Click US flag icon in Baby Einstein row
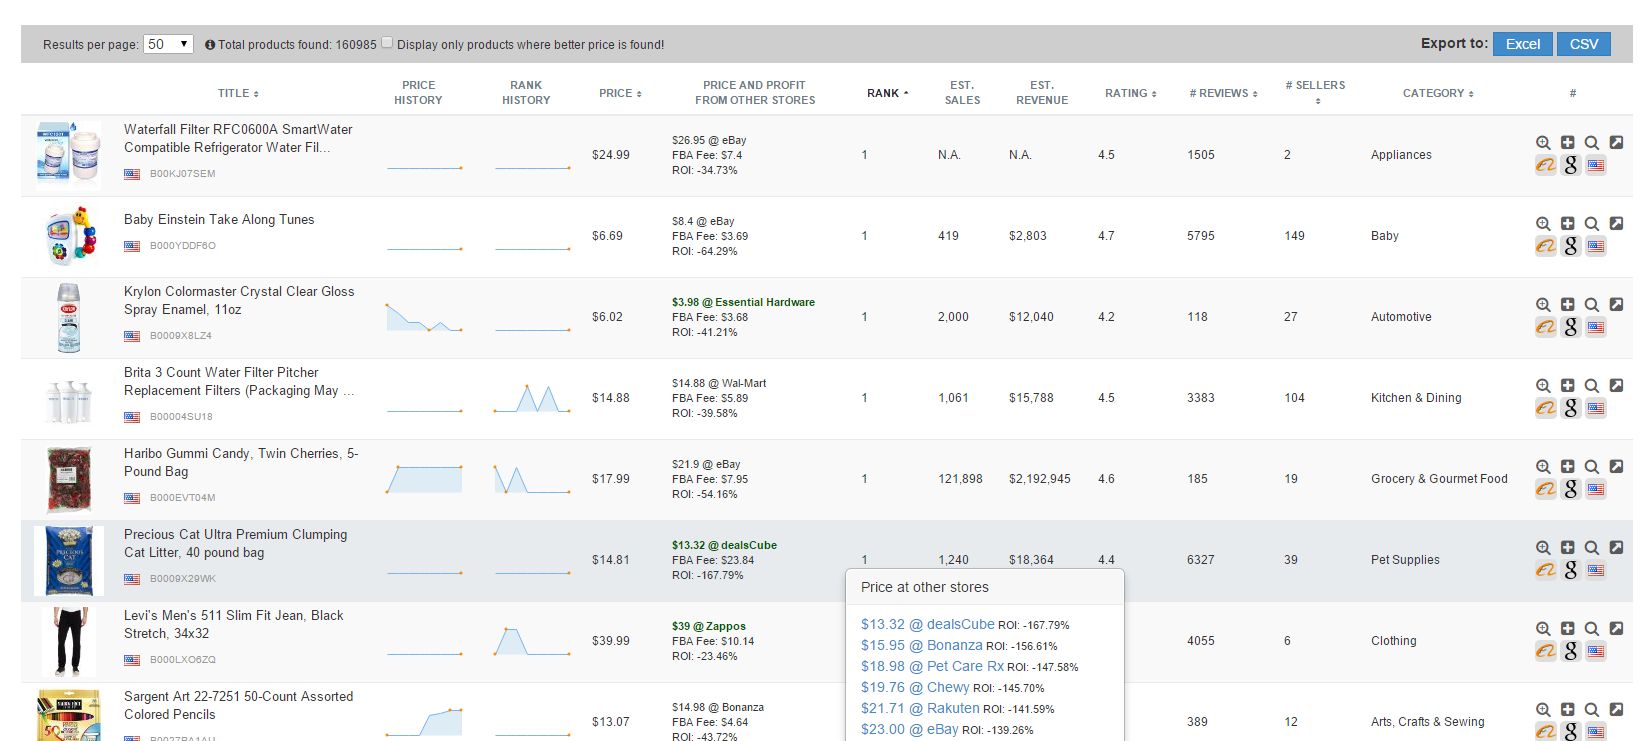 pyautogui.click(x=1596, y=246)
